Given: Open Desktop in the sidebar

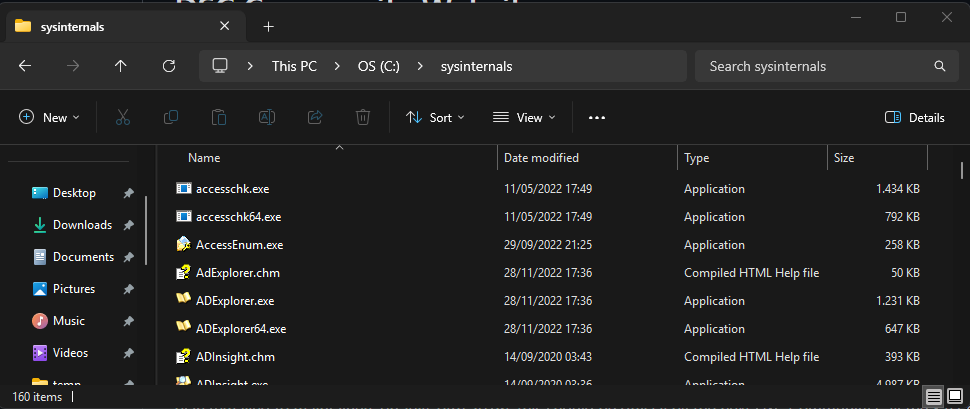Looking at the screenshot, I should point(74,193).
